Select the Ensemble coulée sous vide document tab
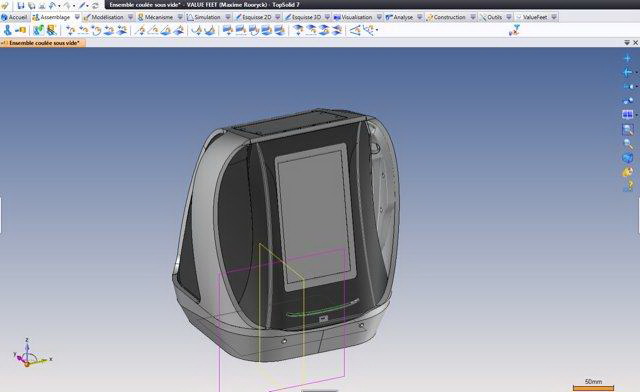The width and height of the screenshot is (640, 392). coord(43,43)
